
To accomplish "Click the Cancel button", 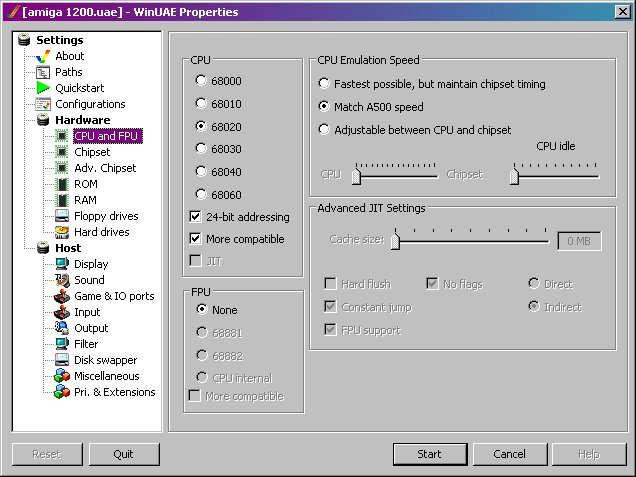I will (509, 454).
